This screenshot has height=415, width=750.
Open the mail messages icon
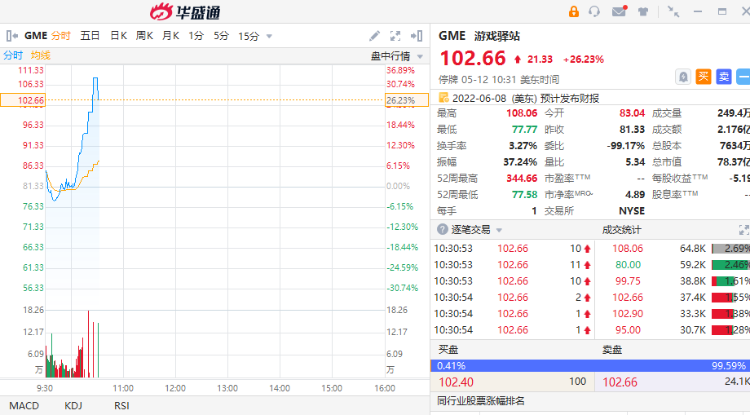[x=619, y=11]
